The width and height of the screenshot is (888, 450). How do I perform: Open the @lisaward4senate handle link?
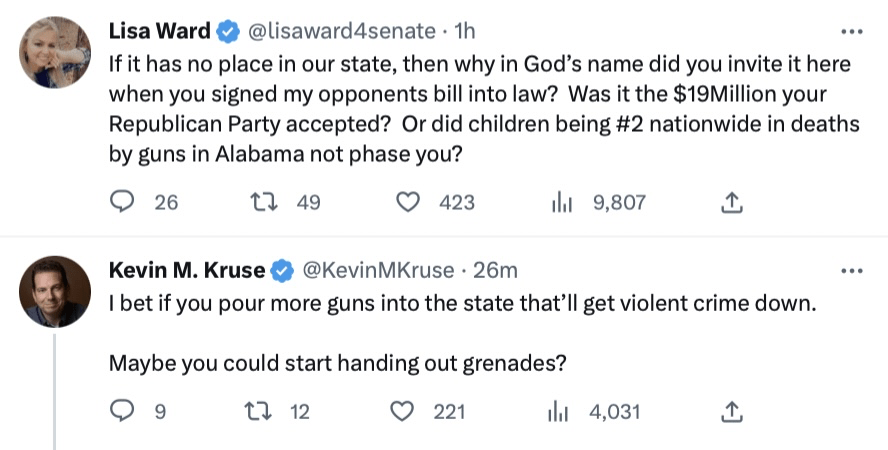coord(341,32)
